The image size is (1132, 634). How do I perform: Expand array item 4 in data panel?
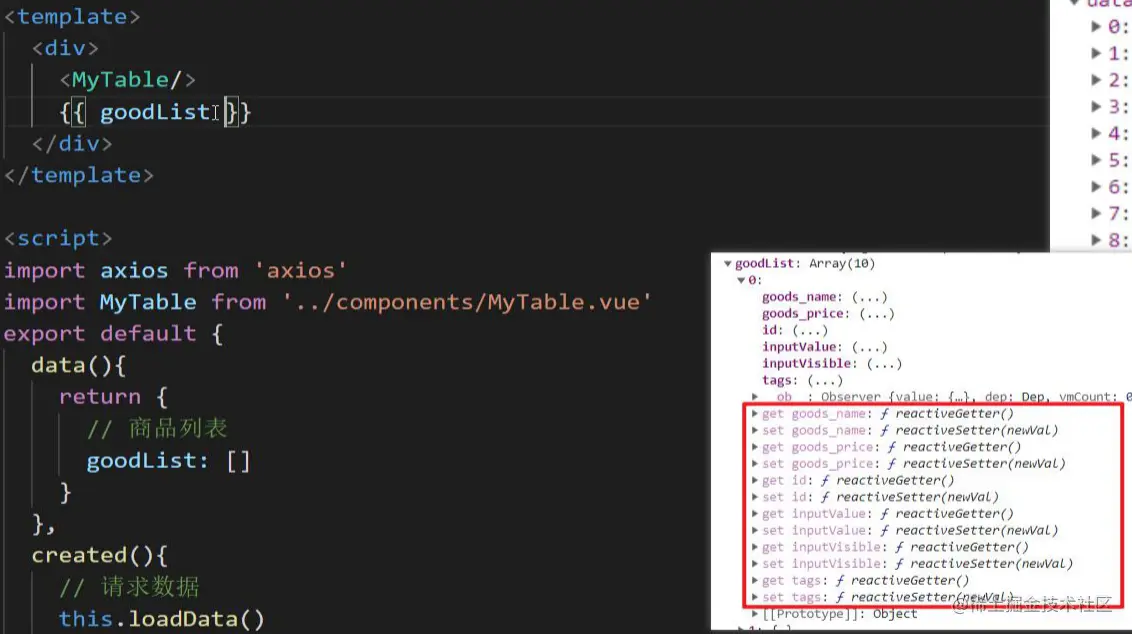[1096, 134]
